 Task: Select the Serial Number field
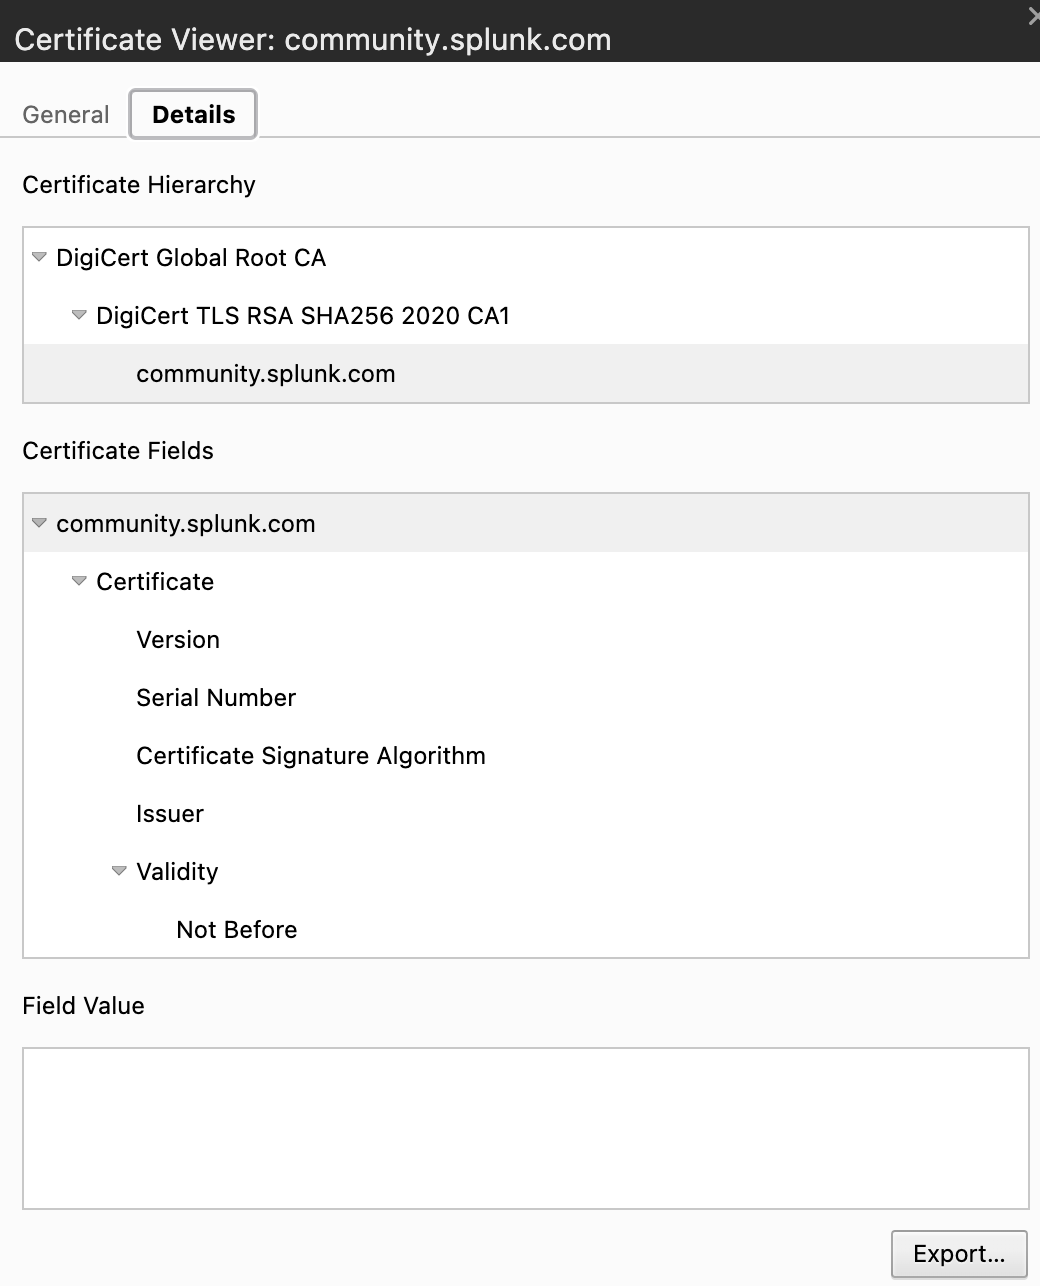tap(215, 697)
